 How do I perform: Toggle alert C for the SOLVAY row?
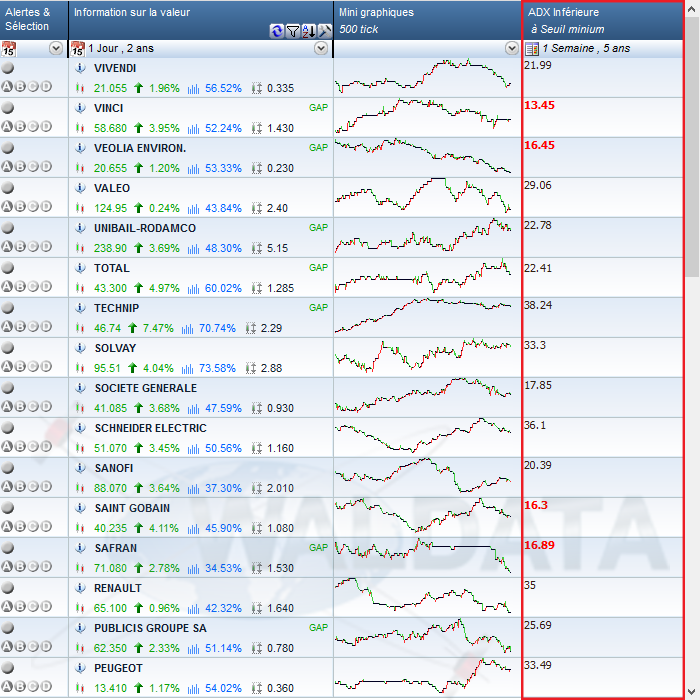[33, 367]
